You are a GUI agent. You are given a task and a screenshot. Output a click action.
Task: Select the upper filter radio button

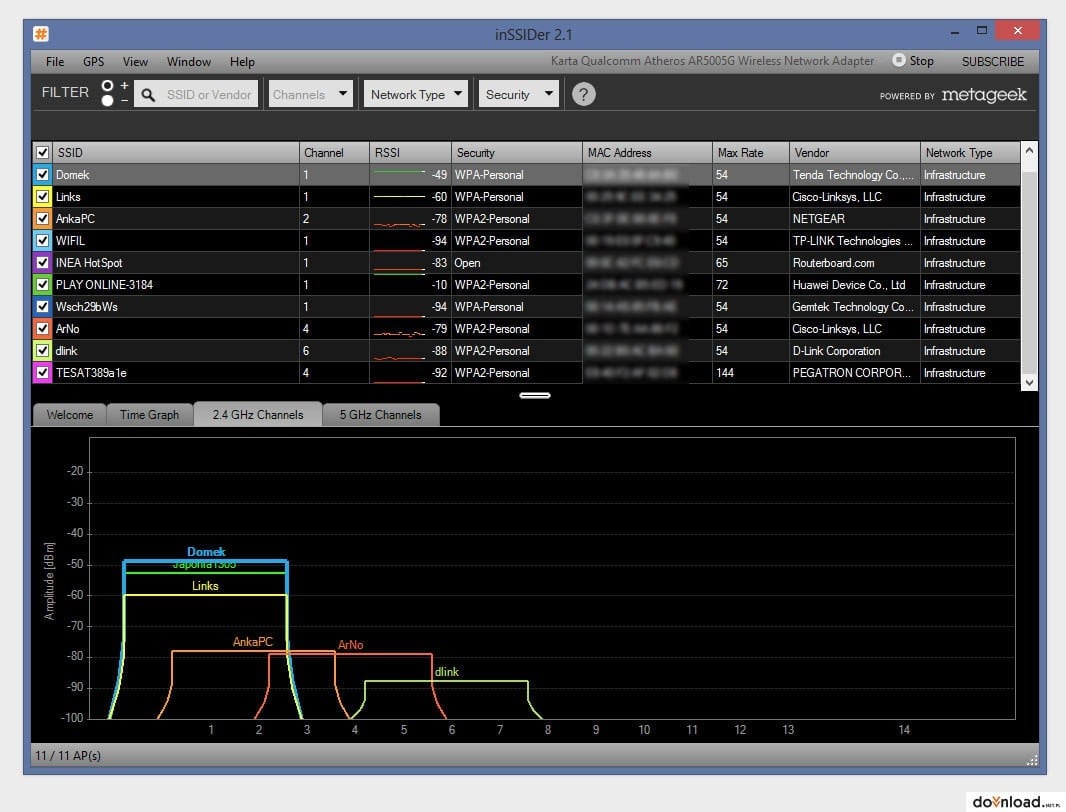tap(107, 86)
